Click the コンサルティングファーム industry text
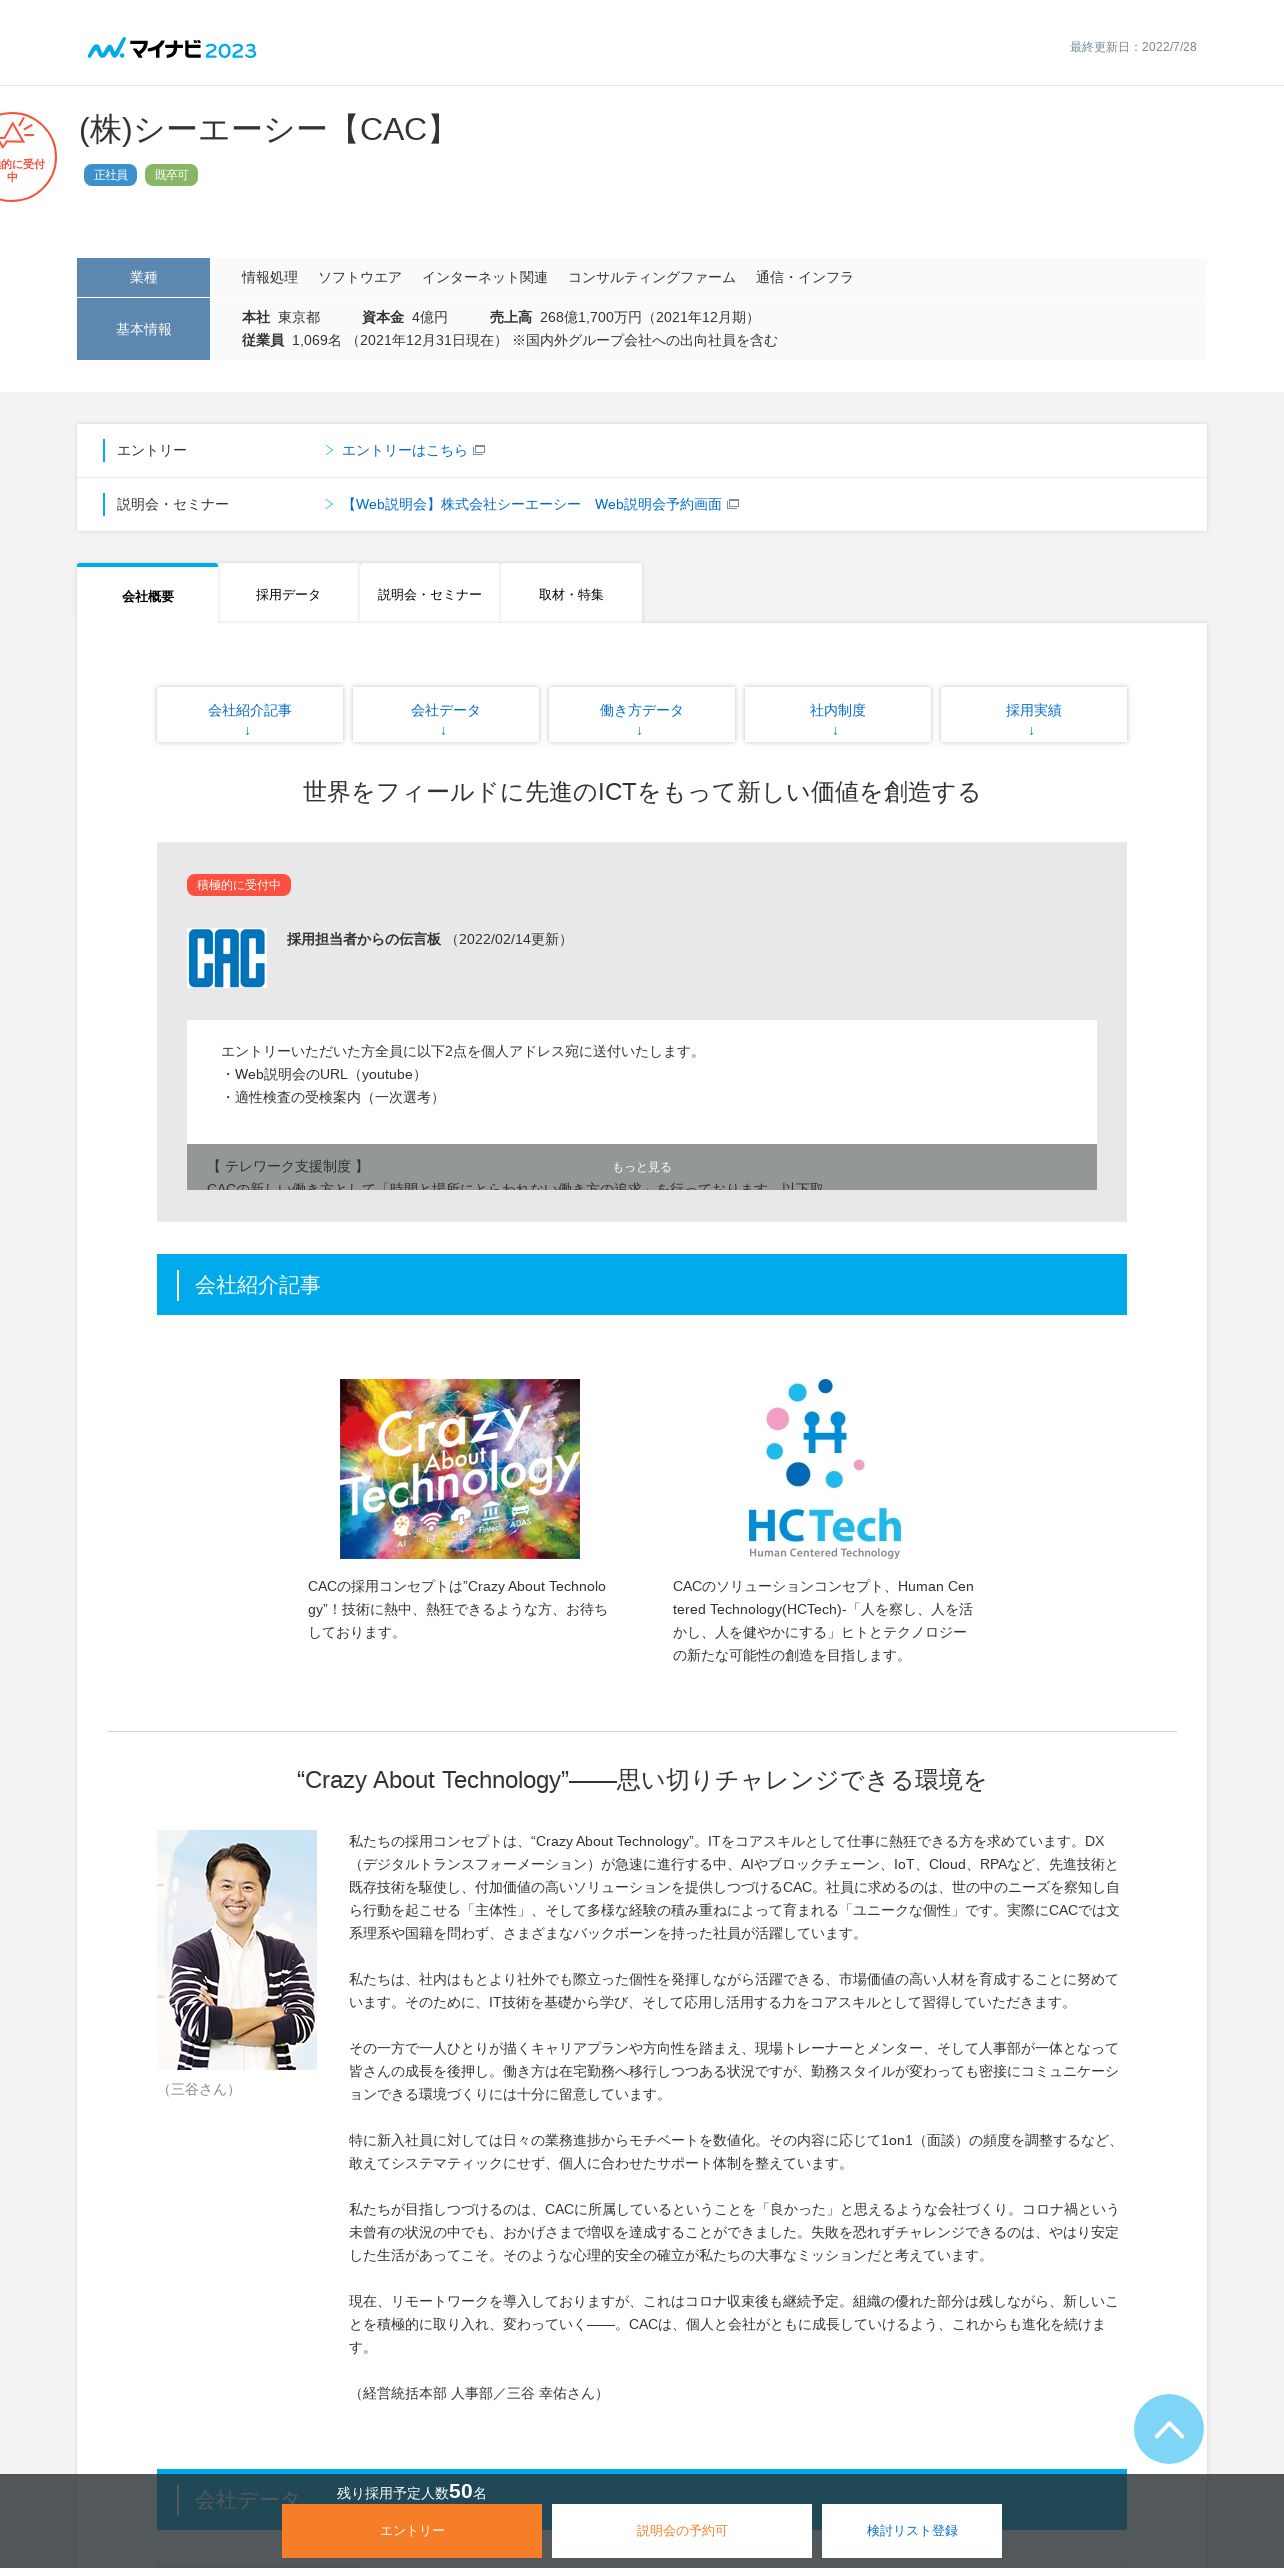Screen dimensions: 1284x2568 point(652,277)
